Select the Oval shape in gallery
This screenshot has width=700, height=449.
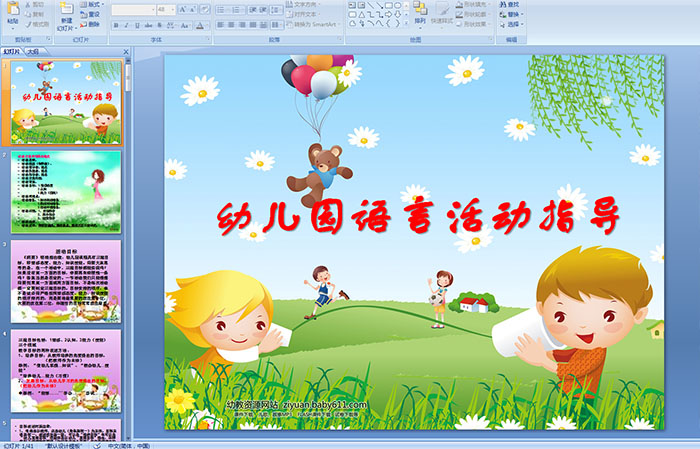397,5
